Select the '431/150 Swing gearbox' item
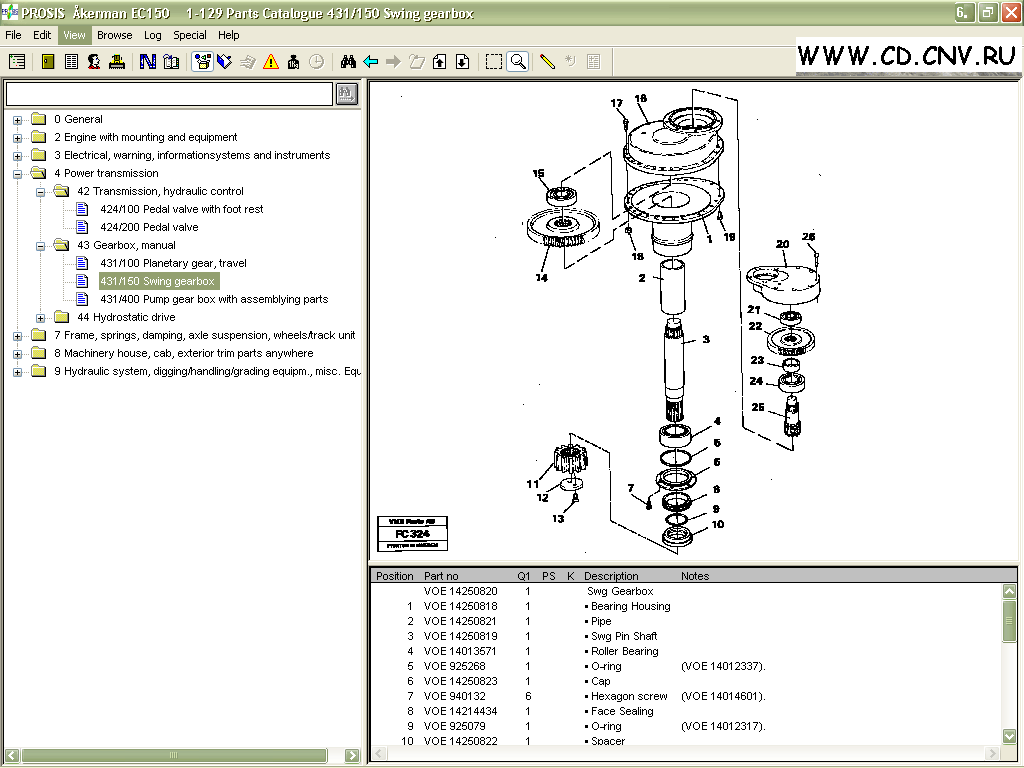 (x=157, y=281)
